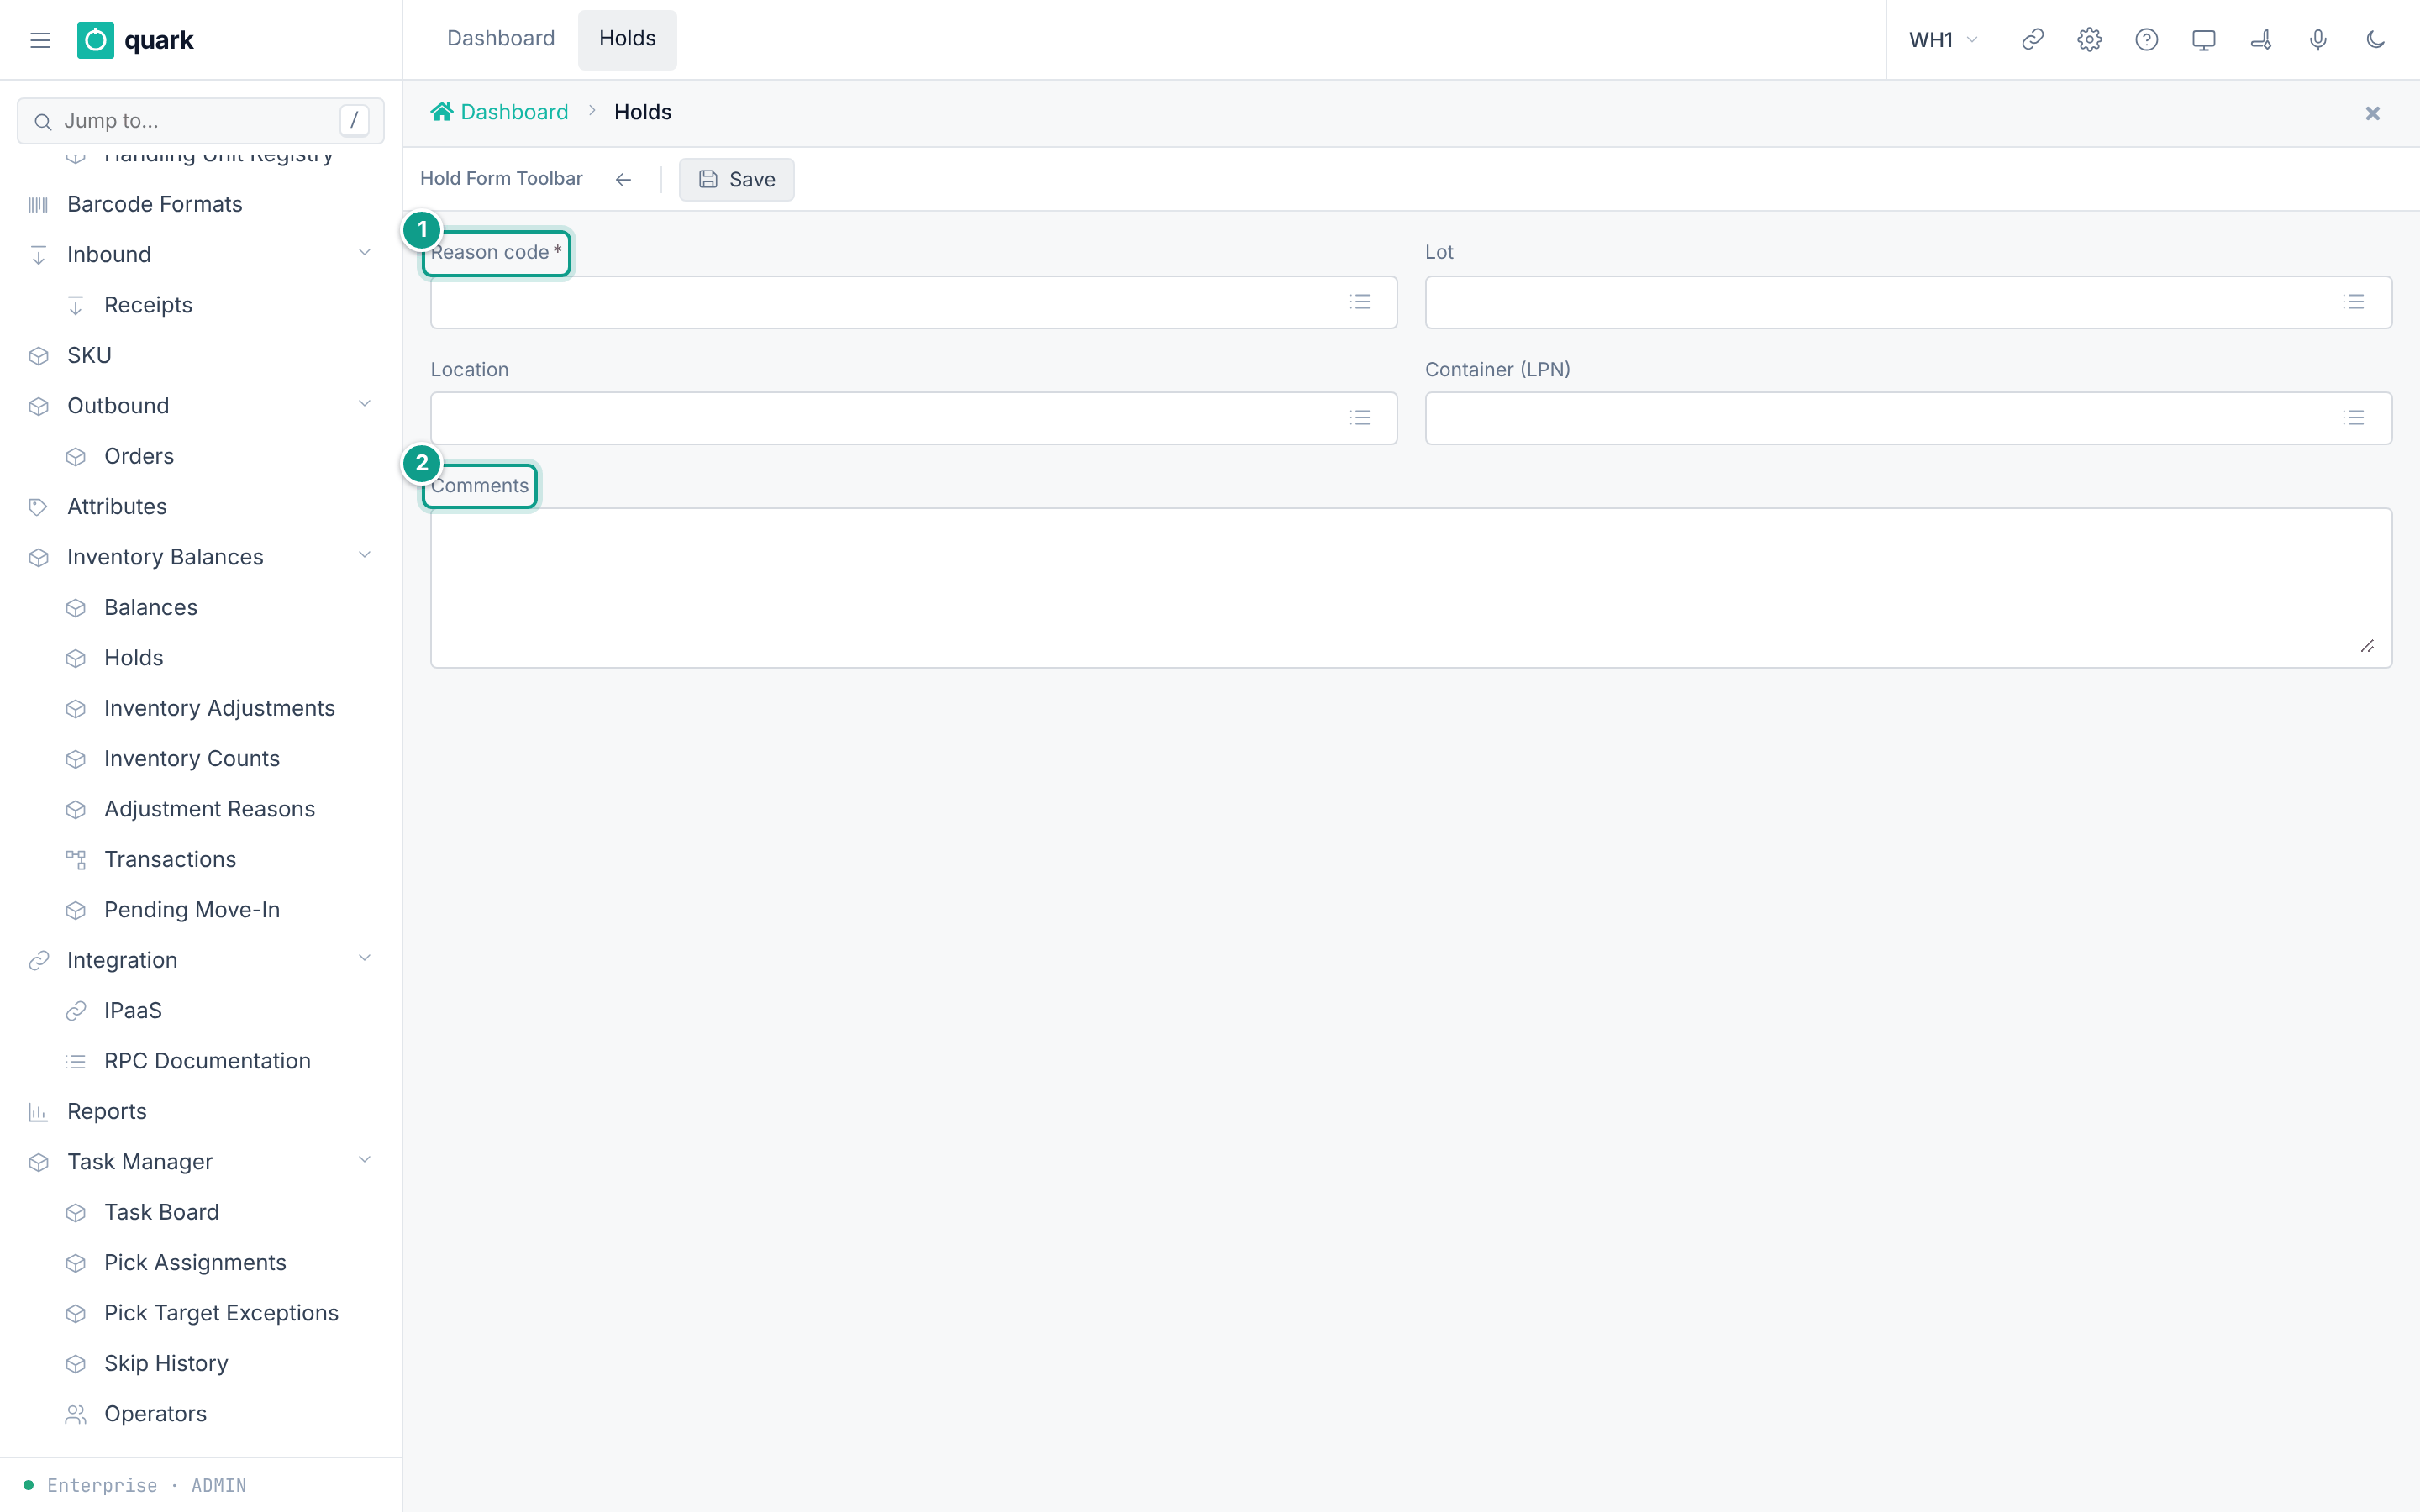Close the Holds panel with X
Screen dimensions: 2420x1512
point(2372,113)
